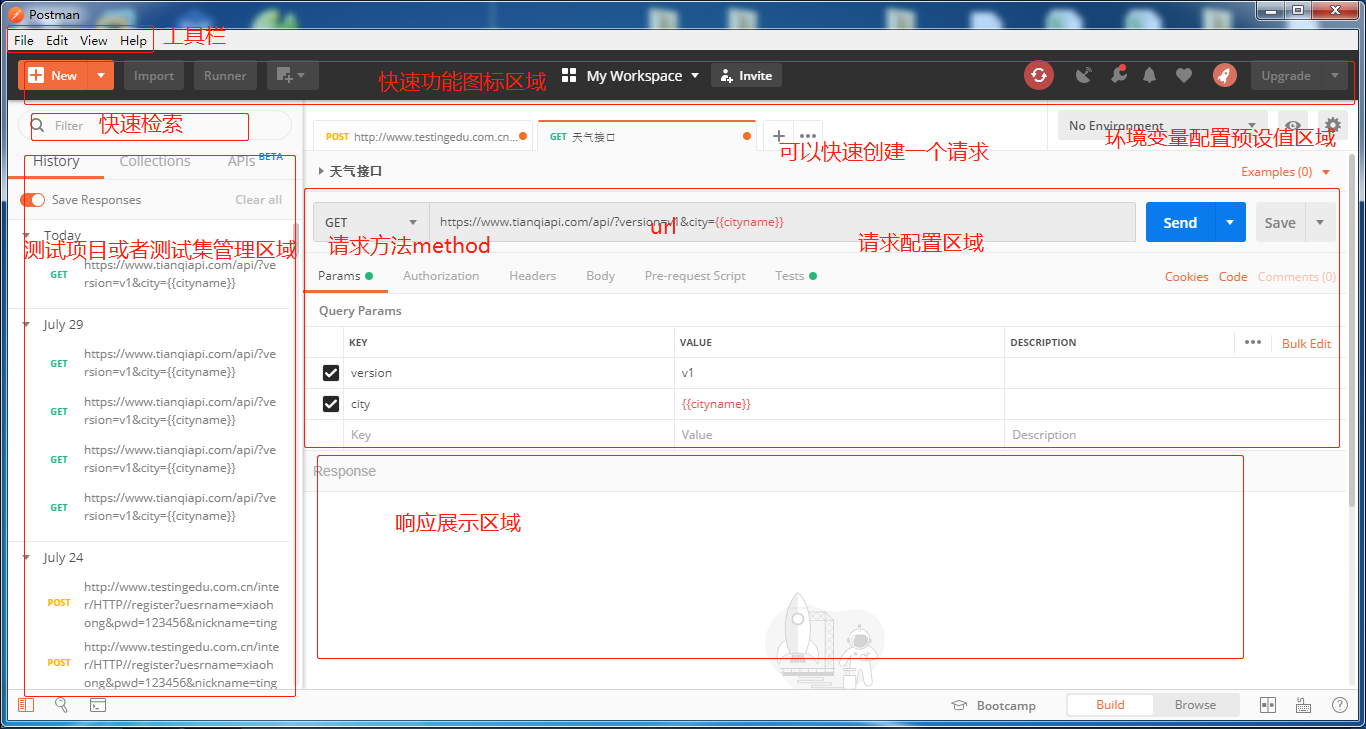
Task: Open the GET method dropdown
Action: 371,222
